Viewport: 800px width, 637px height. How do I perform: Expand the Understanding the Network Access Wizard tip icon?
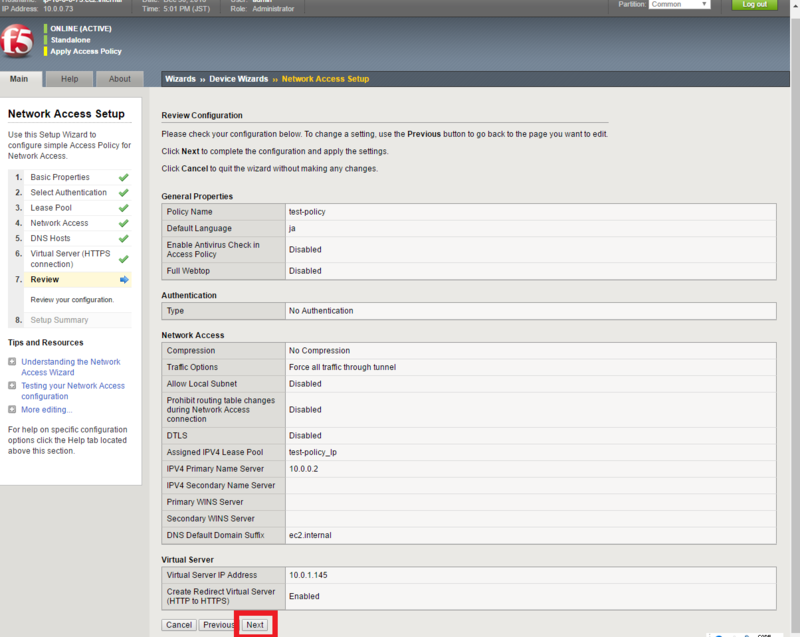tap(12, 362)
